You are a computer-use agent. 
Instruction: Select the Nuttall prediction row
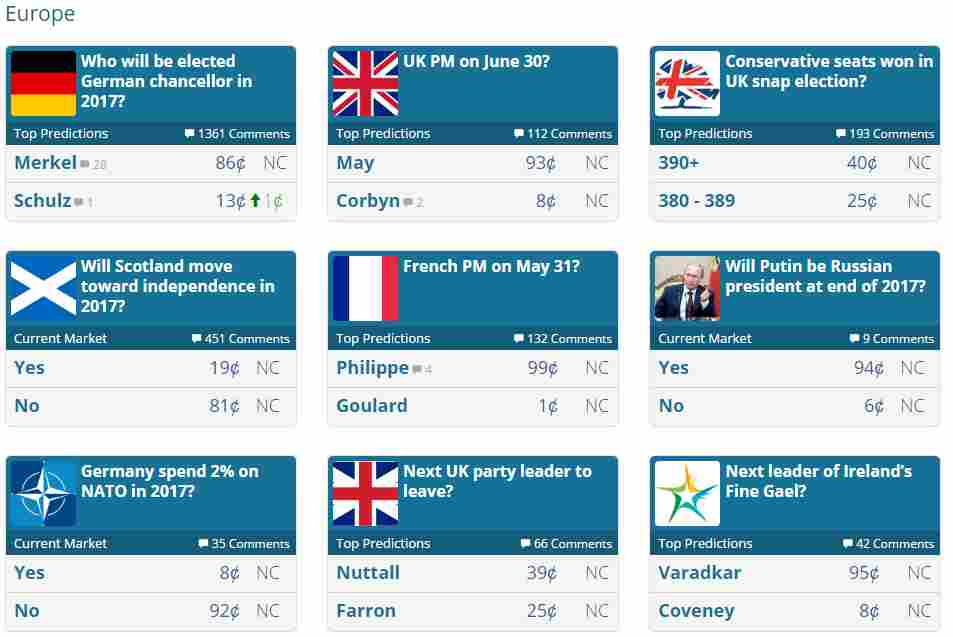473,573
